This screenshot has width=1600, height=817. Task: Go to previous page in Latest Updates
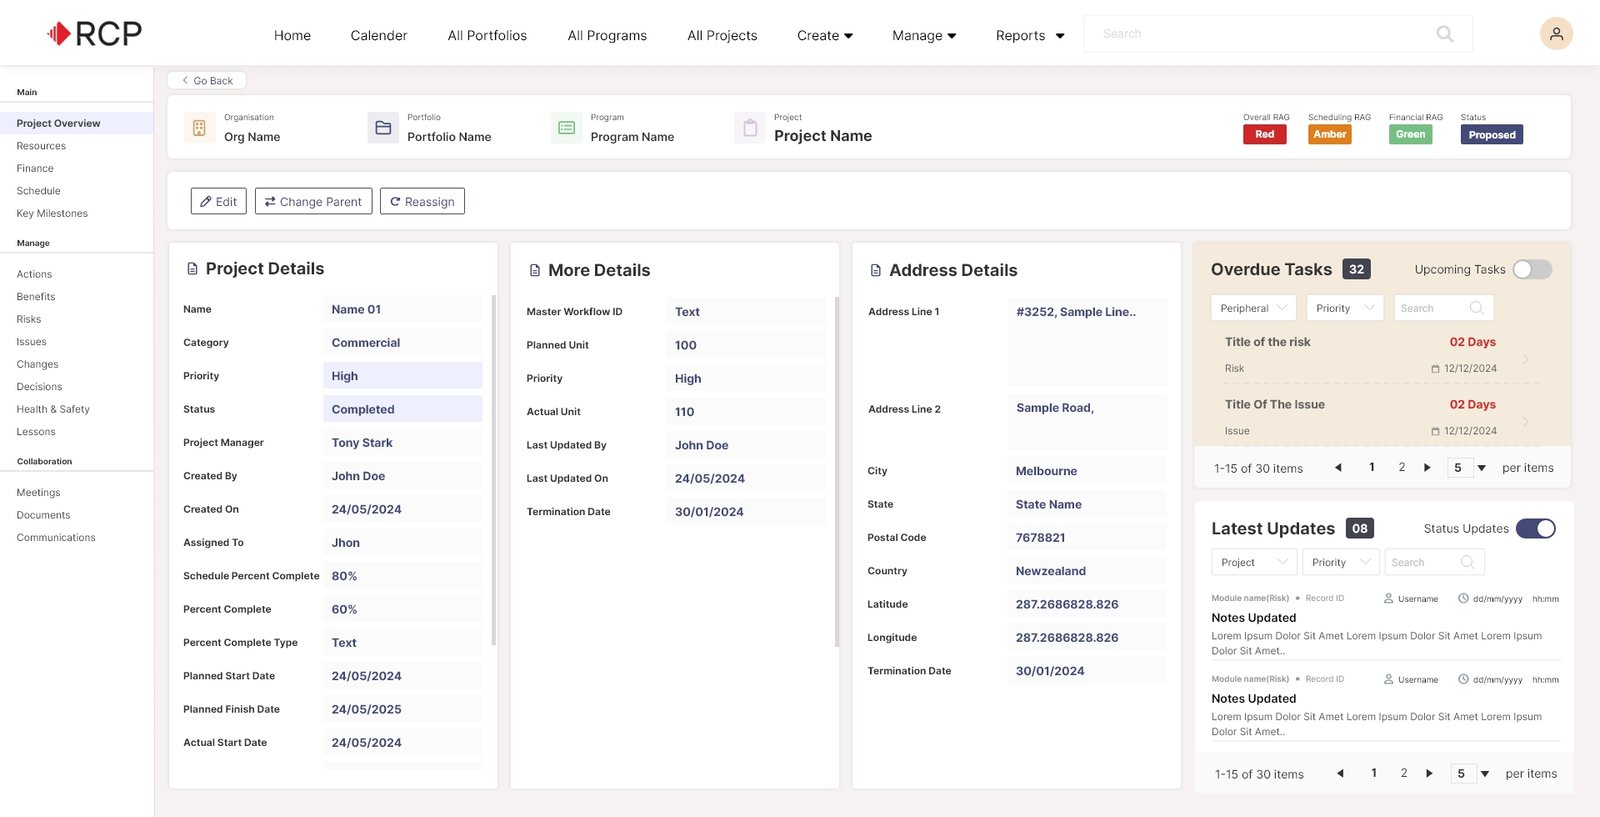point(1340,773)
